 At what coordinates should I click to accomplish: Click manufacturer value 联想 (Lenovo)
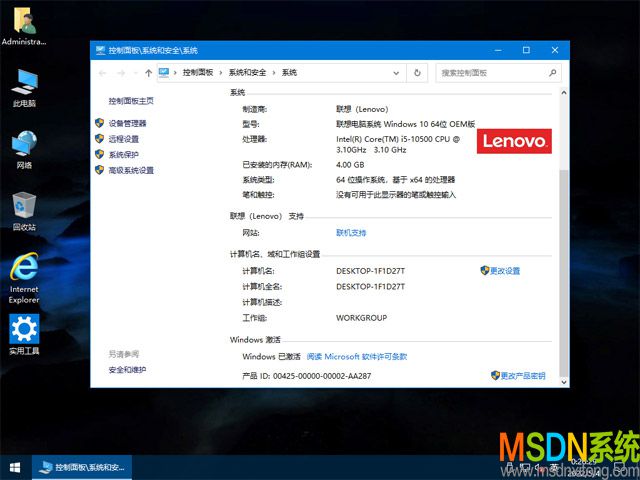pos(362,109)
